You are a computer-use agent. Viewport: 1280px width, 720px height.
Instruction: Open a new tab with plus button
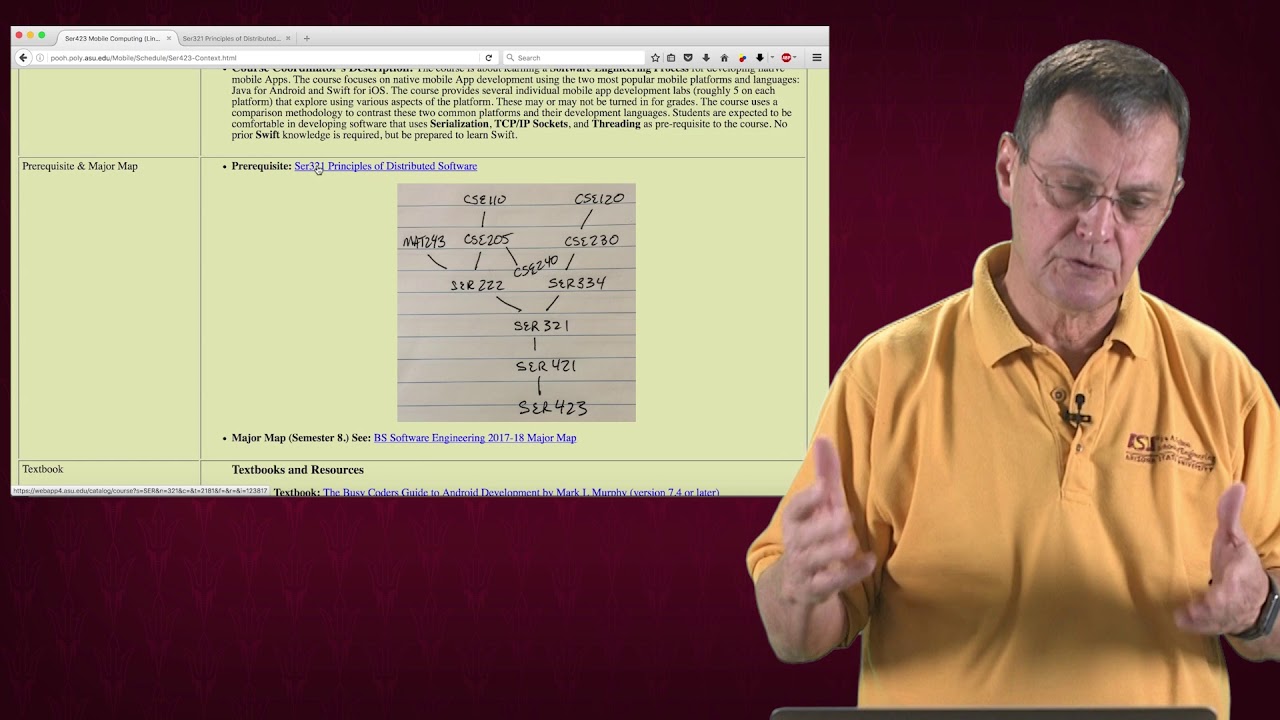pyautogui.click(x=306, y=38)
